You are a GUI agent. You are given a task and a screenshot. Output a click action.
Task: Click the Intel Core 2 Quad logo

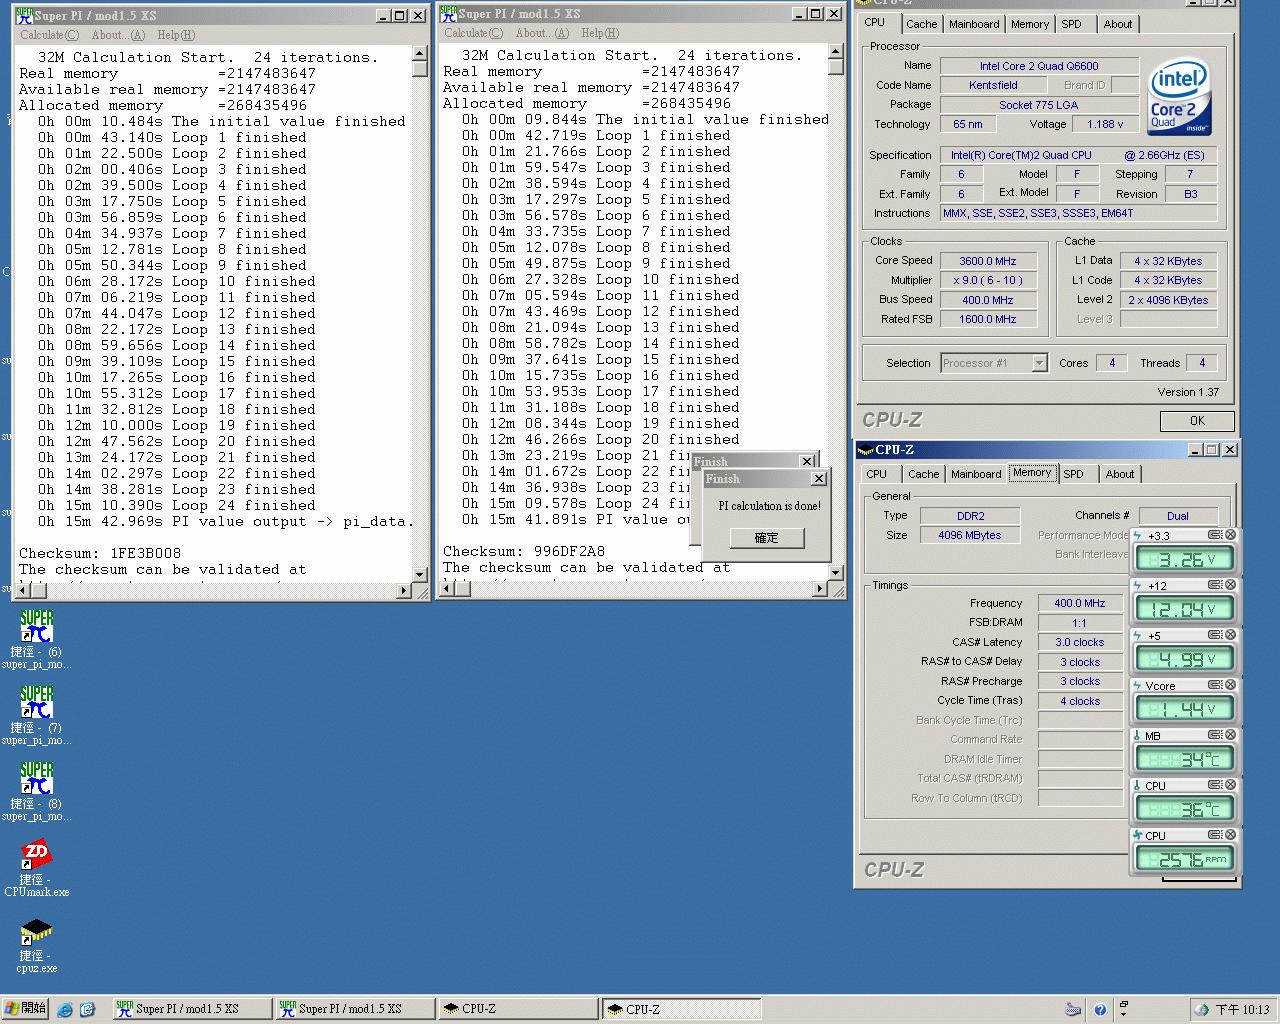(1179, 97)
